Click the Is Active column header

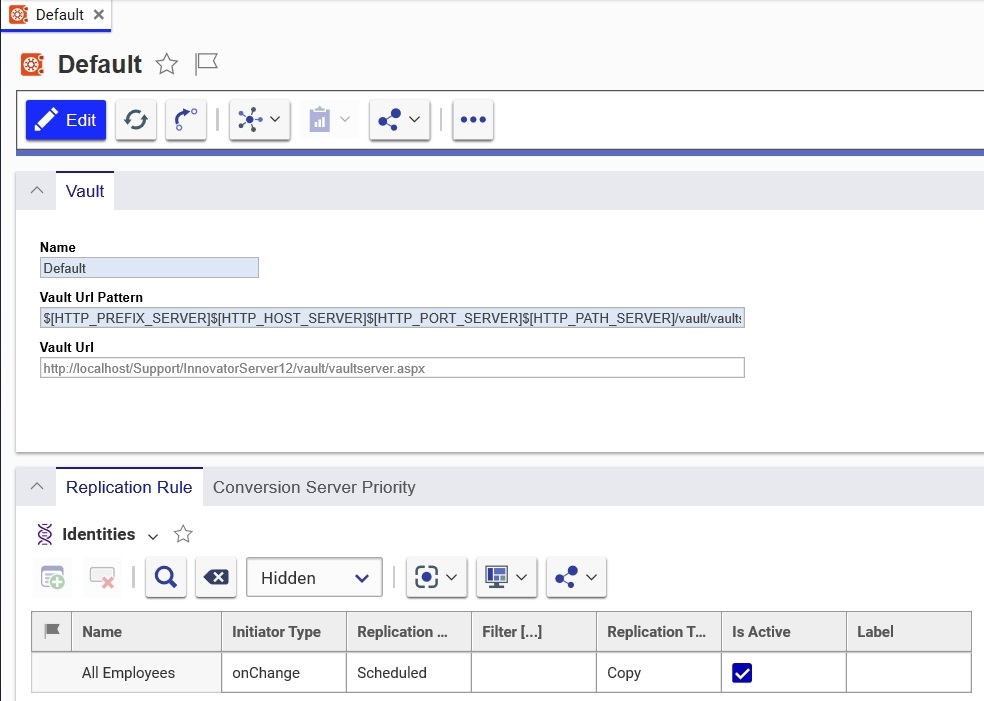(x=784, y=632)
